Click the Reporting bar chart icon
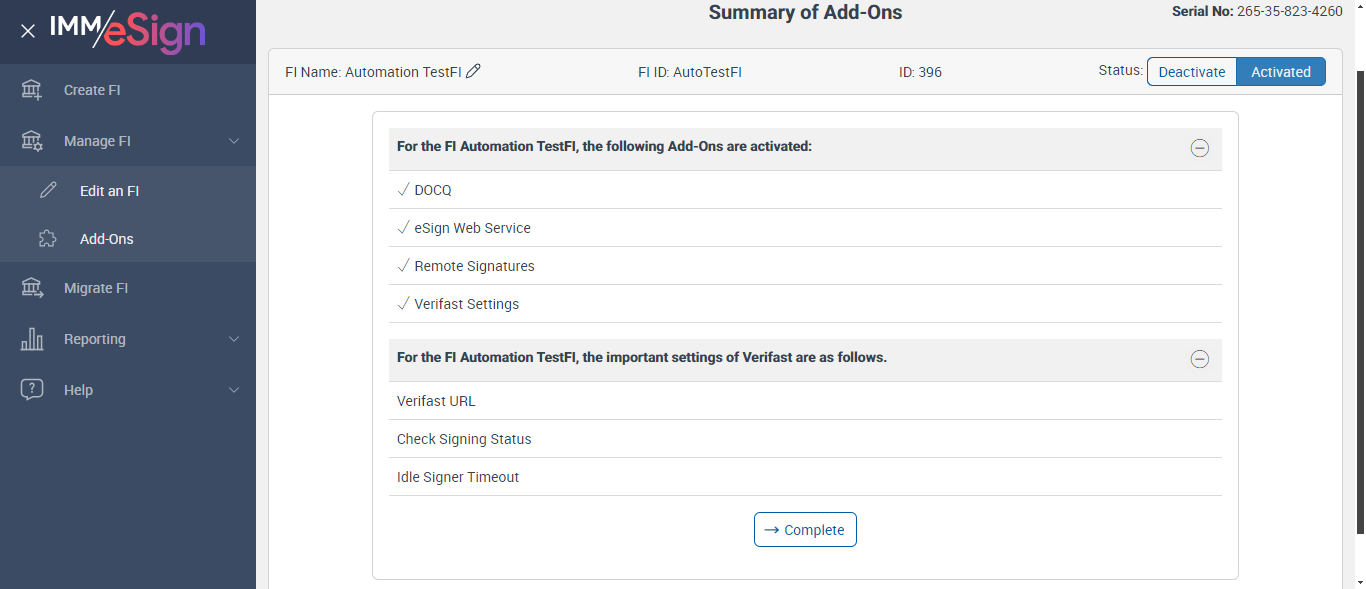1366x589 pixels. click(x=32, y=339)
